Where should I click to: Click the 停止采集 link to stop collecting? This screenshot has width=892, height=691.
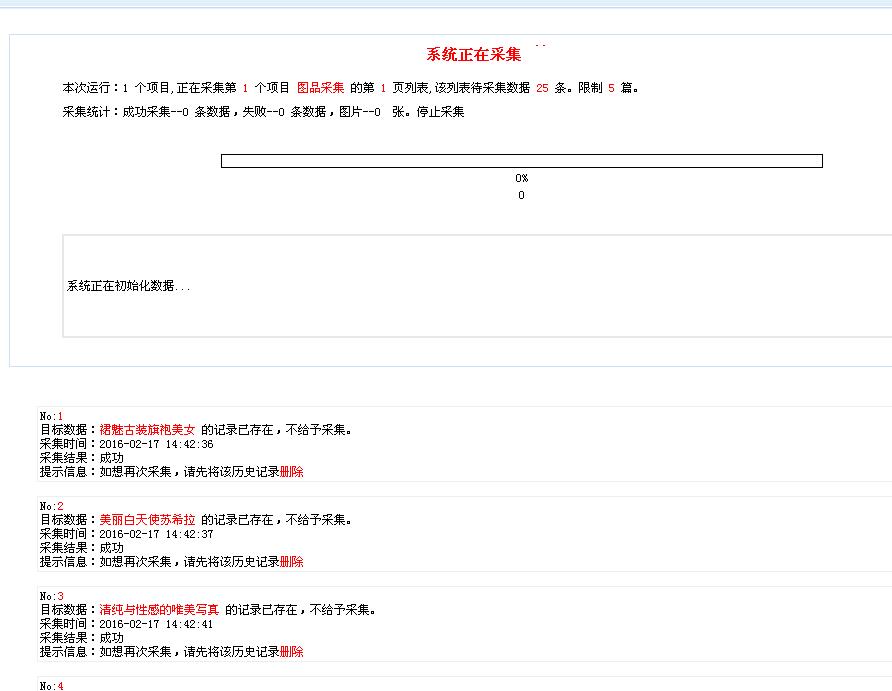click(x=440, y=112)
